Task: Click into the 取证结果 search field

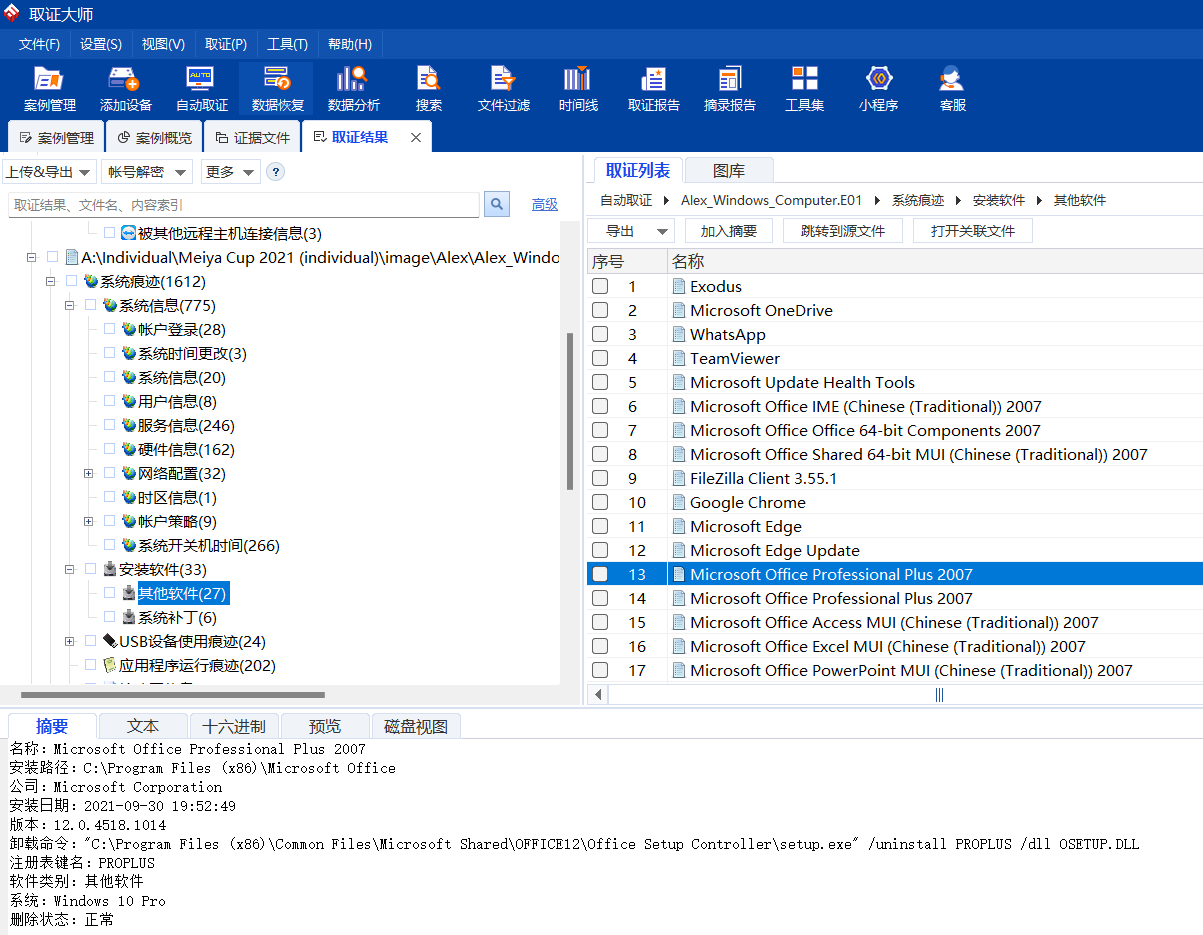Action: (244, 204)
